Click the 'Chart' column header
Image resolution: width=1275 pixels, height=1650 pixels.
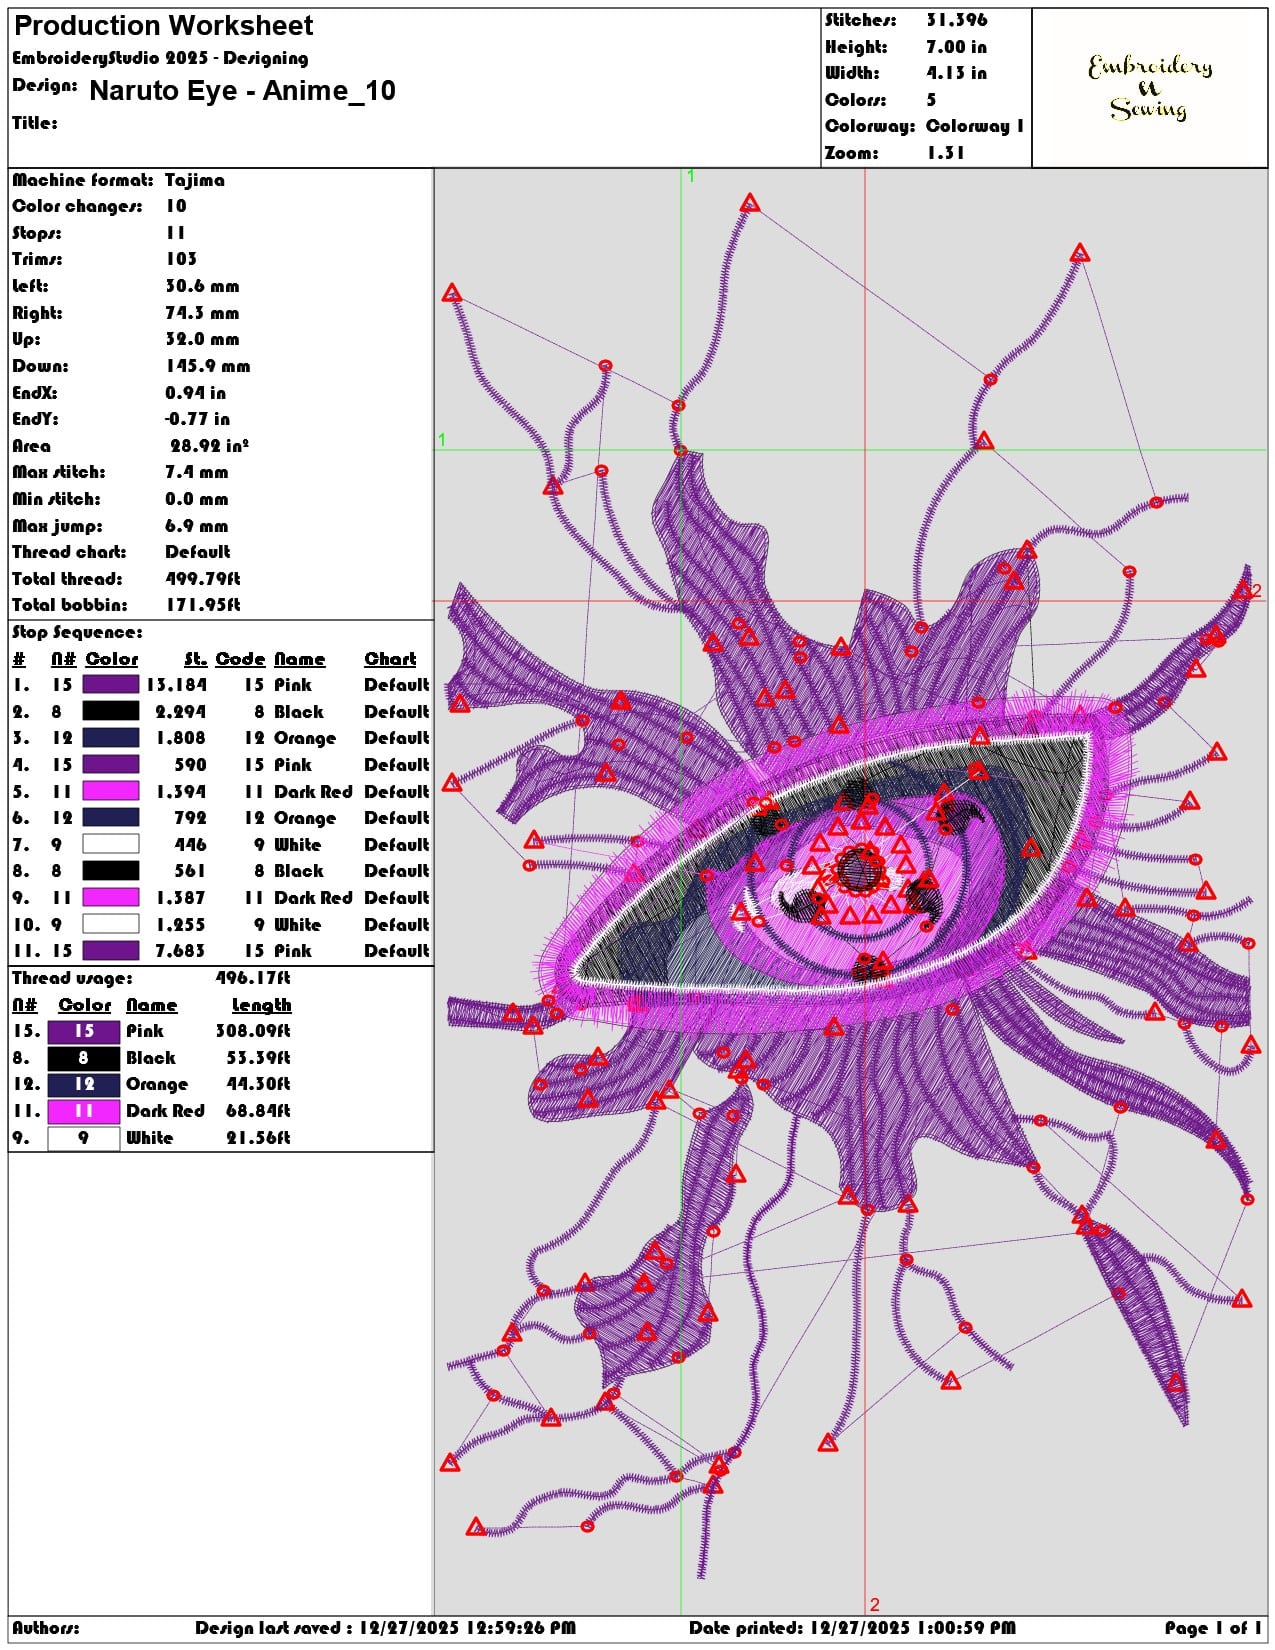[390, 659]
